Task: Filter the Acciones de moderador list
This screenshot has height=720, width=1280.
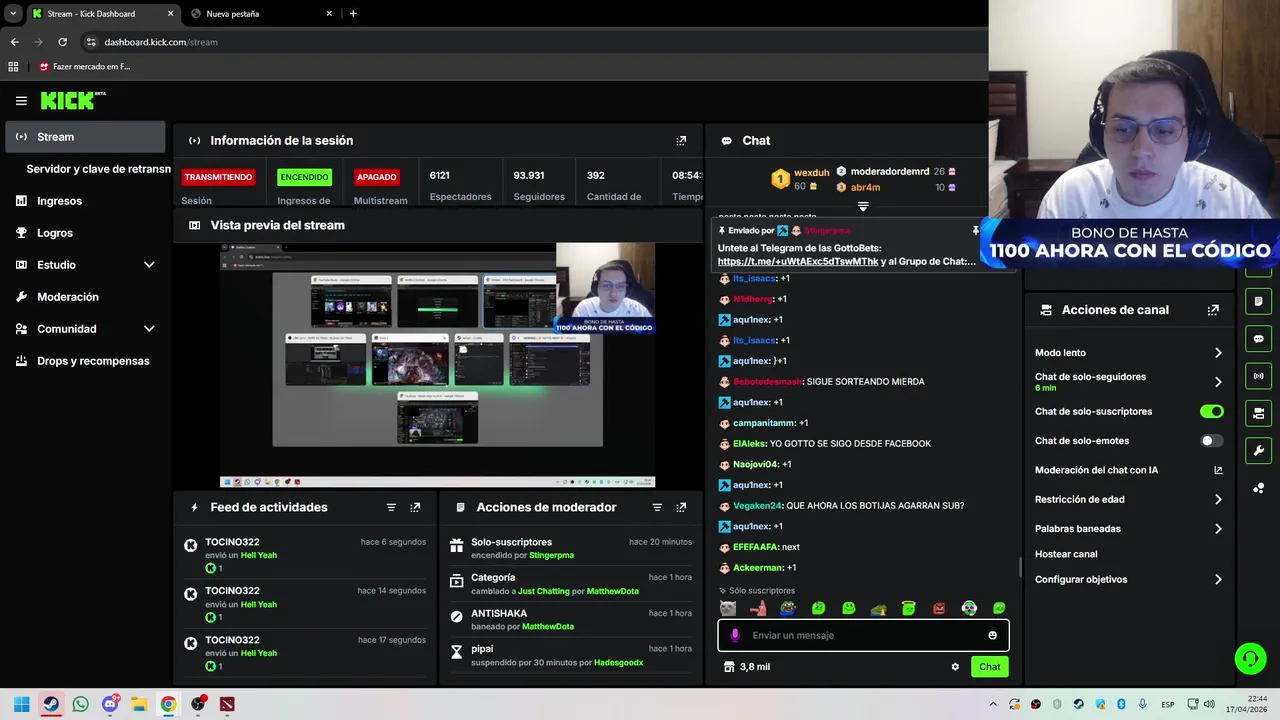Action: (x=657, y=507)
